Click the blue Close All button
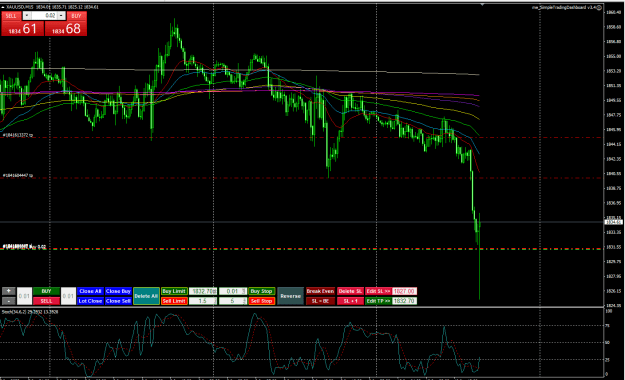This screenshot has width=625, height=380. tap(90, 291)
